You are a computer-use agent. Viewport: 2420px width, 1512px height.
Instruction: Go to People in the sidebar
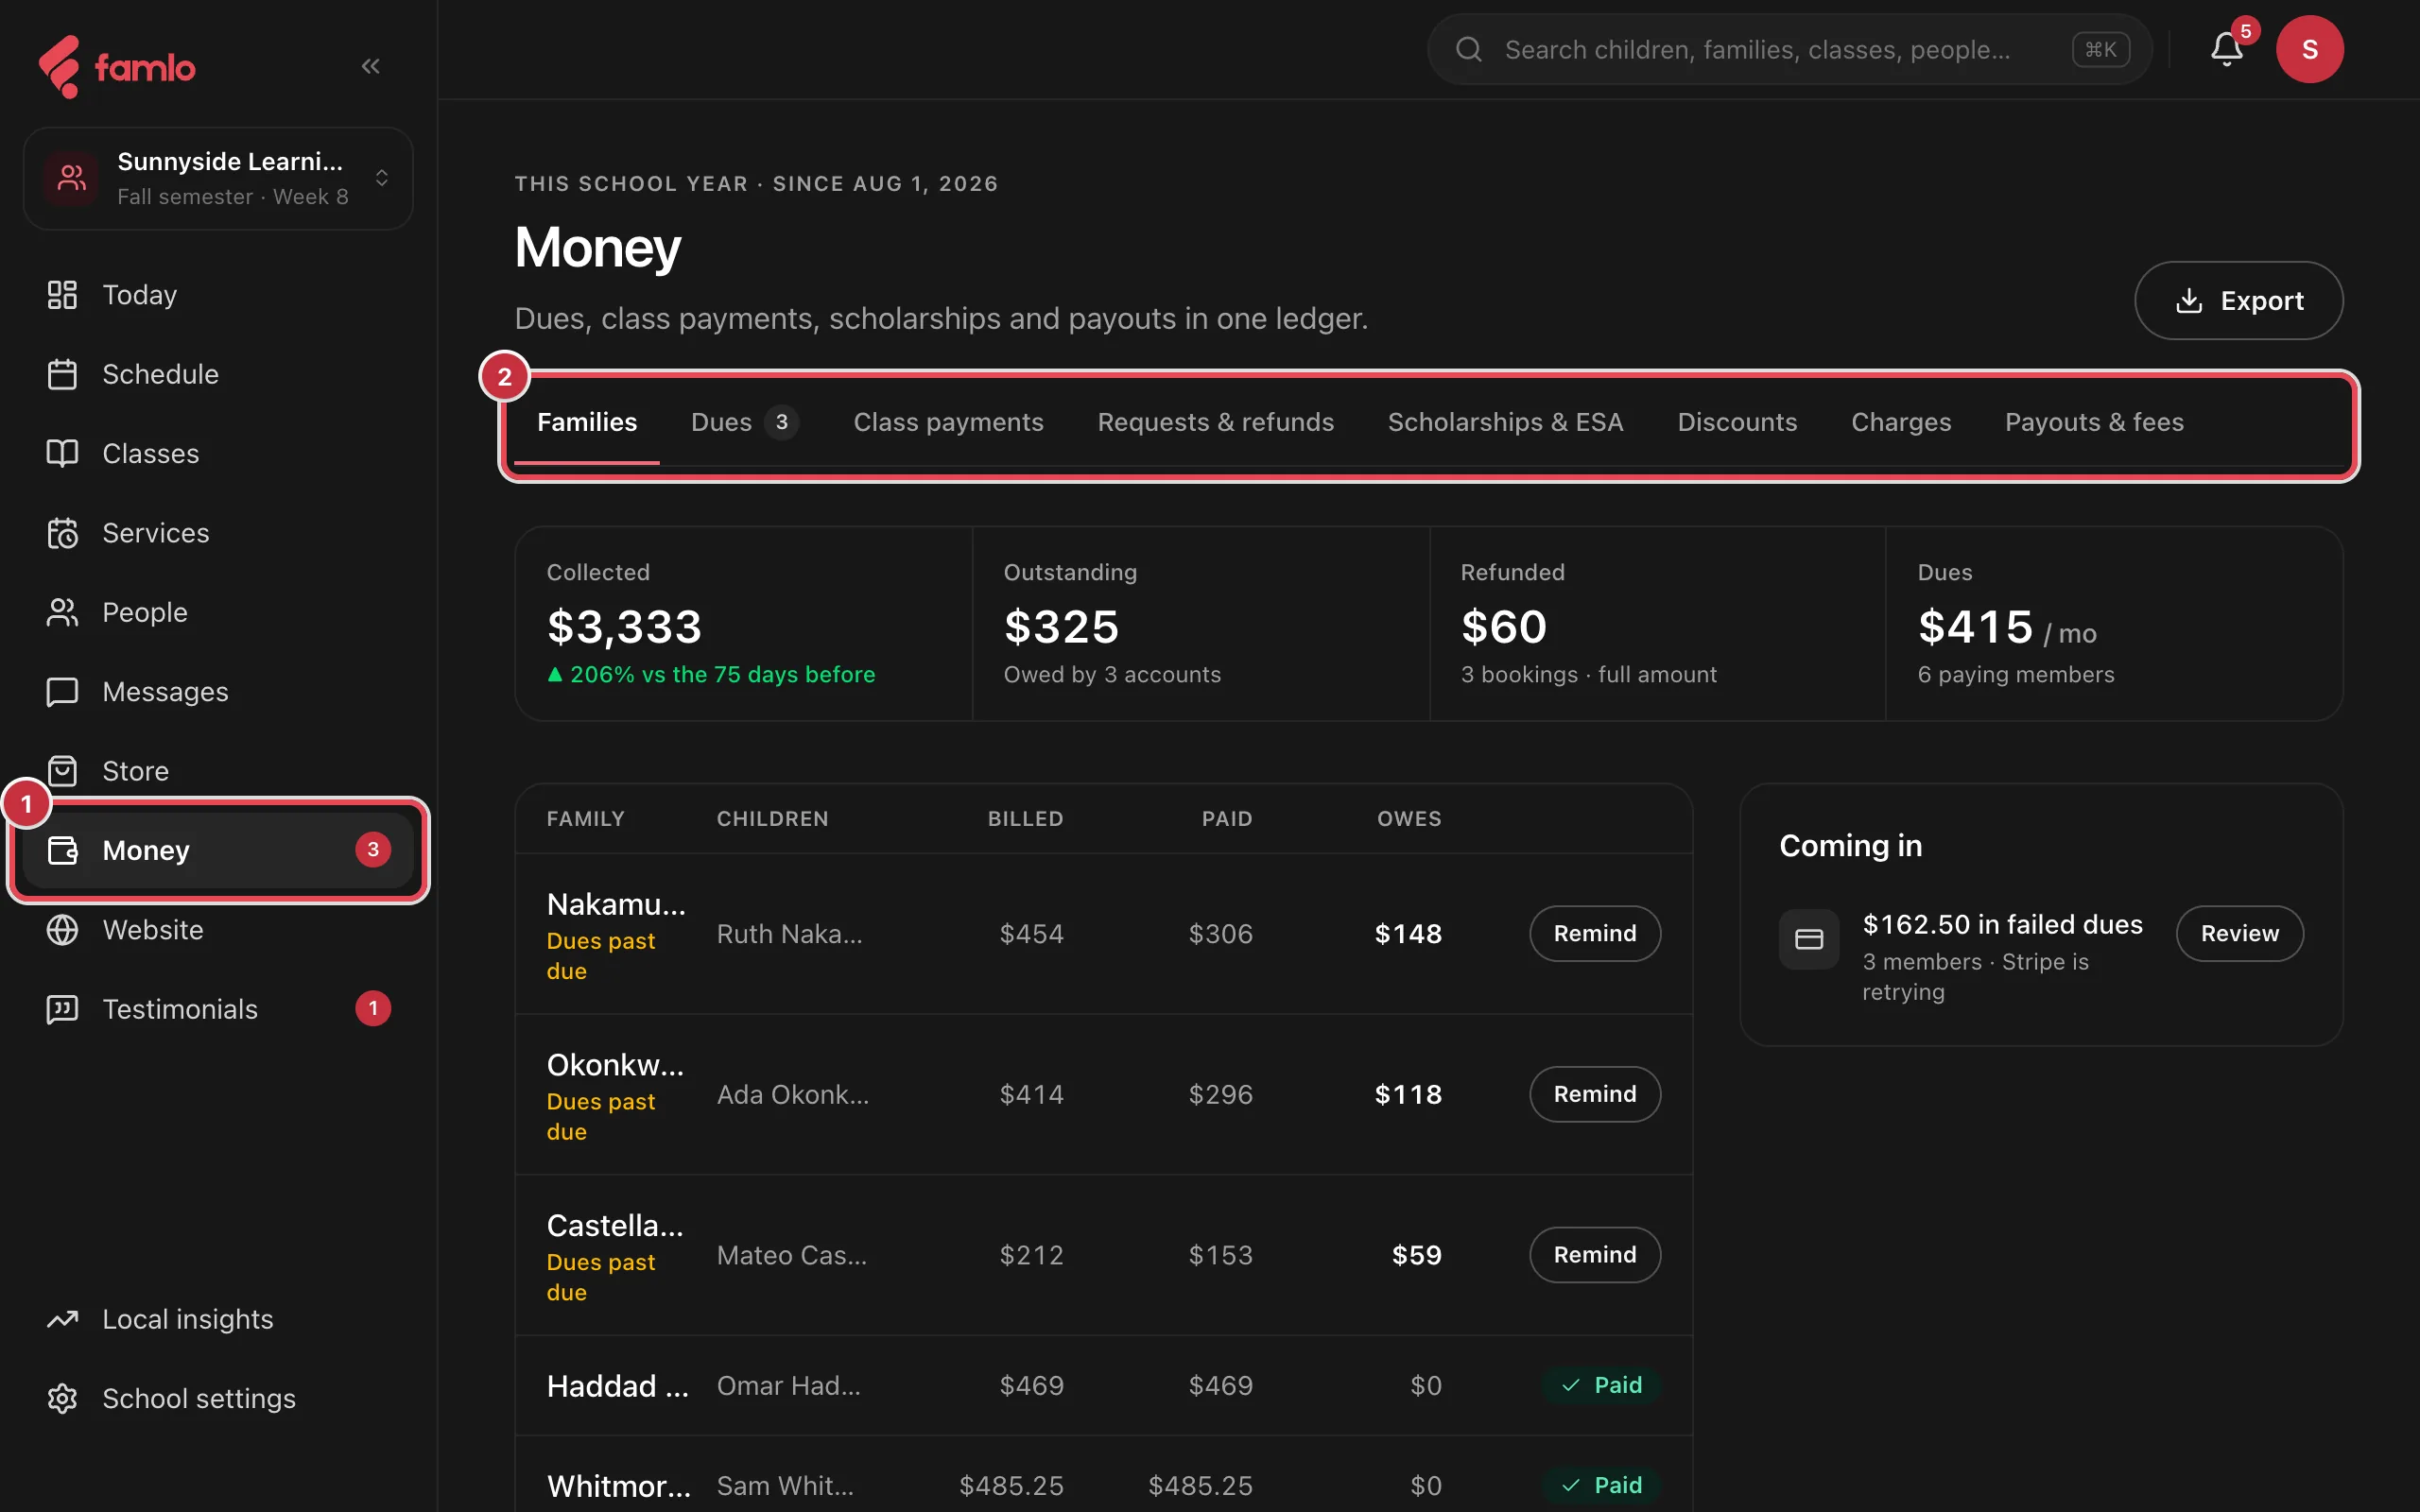[x=218, y=612]
